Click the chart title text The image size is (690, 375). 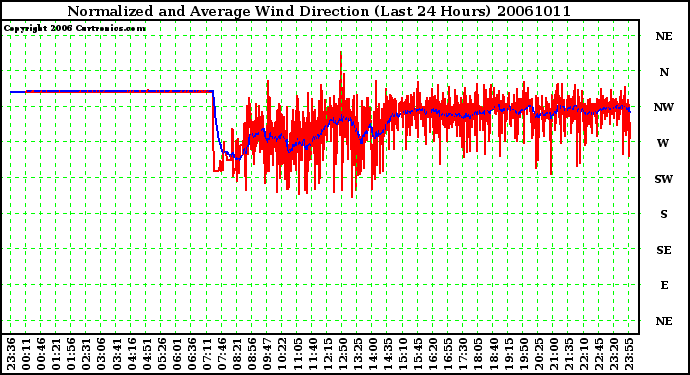point(319,11)
